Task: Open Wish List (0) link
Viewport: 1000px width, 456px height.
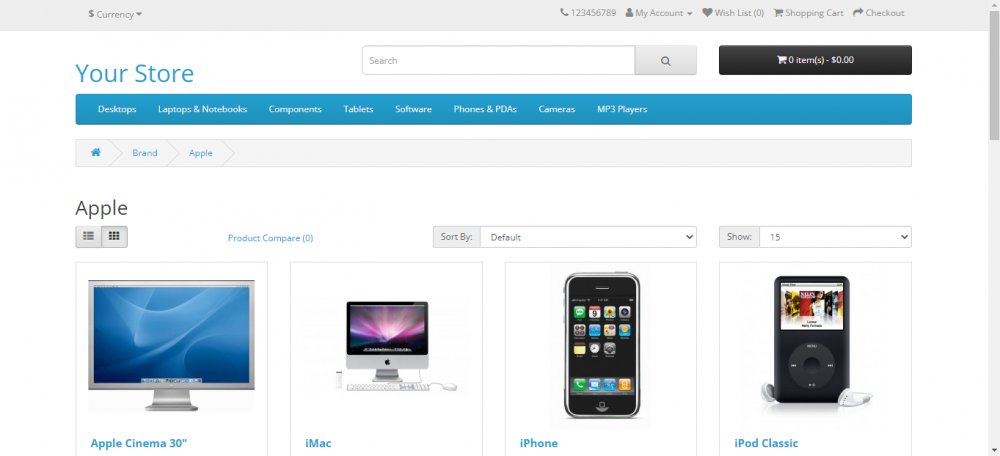Action: pos(733,13)
